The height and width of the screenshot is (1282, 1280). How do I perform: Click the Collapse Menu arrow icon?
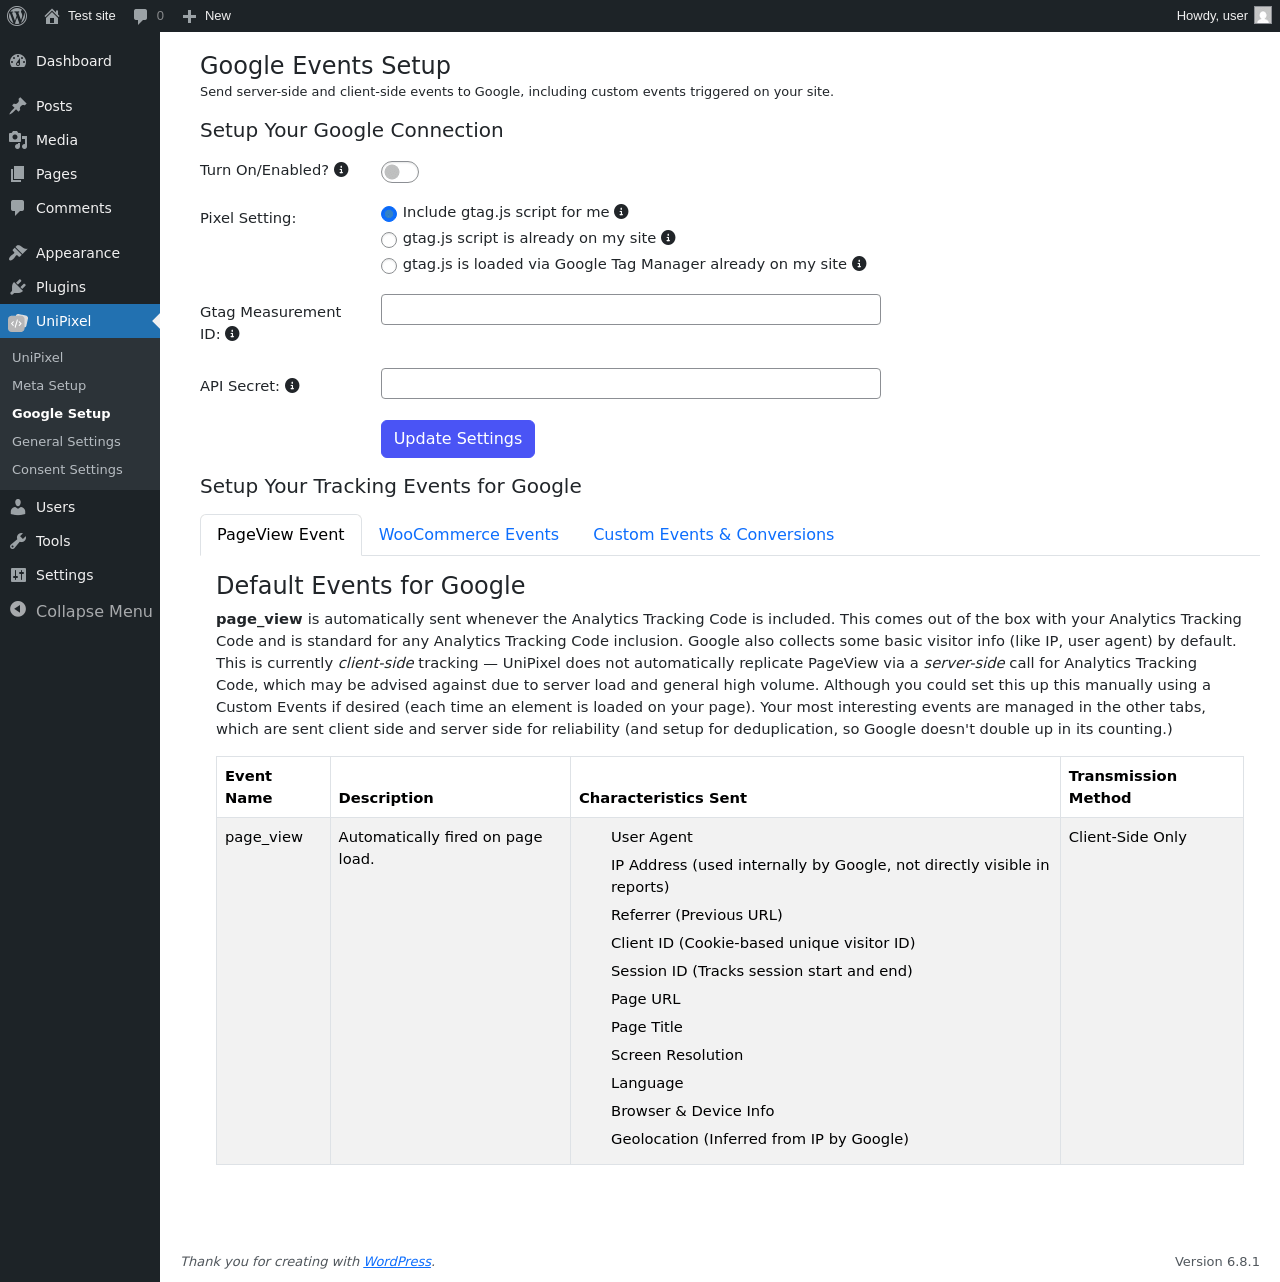(x=18, y=609)
